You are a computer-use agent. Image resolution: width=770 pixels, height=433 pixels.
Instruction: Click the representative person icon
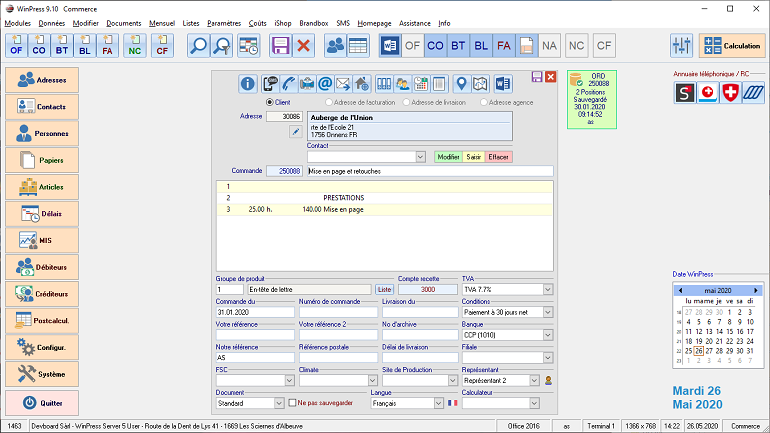tap(549, 380)
